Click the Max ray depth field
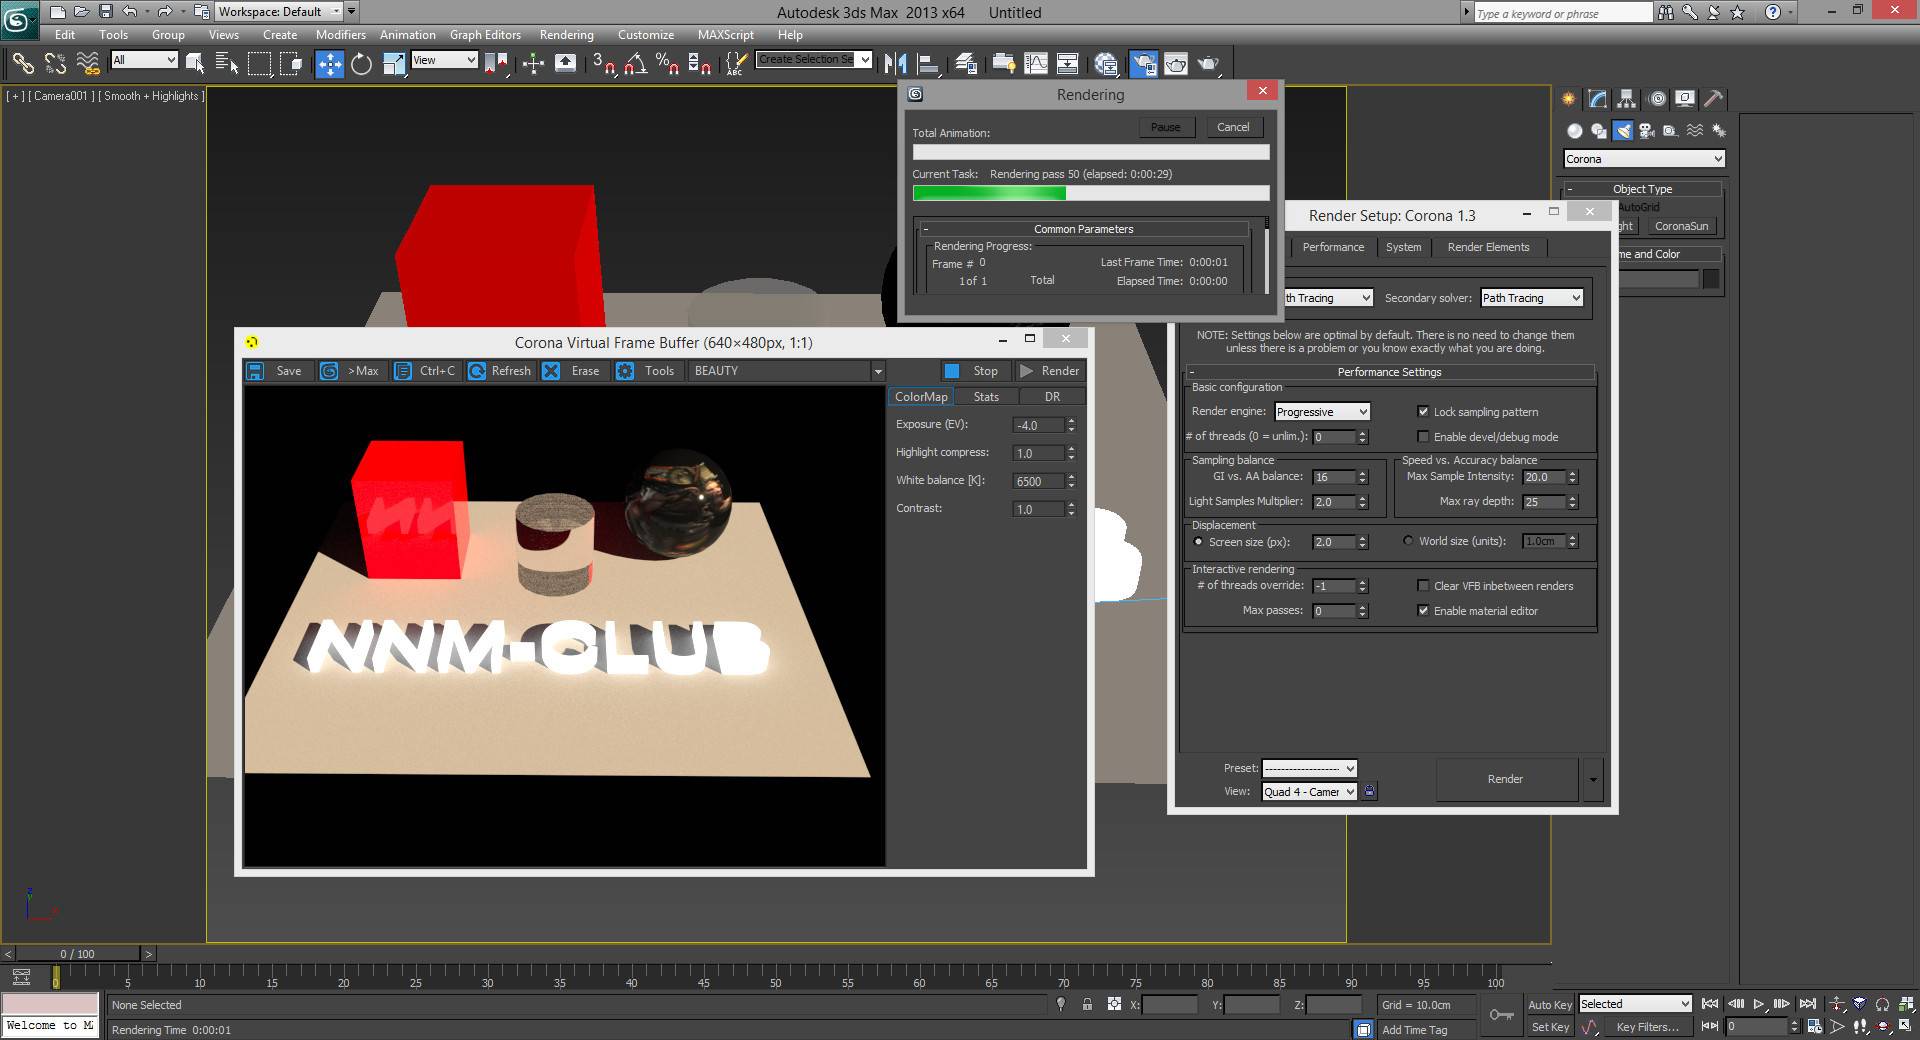This screenshot has height=1040, width=1920. pos(1544,502)
